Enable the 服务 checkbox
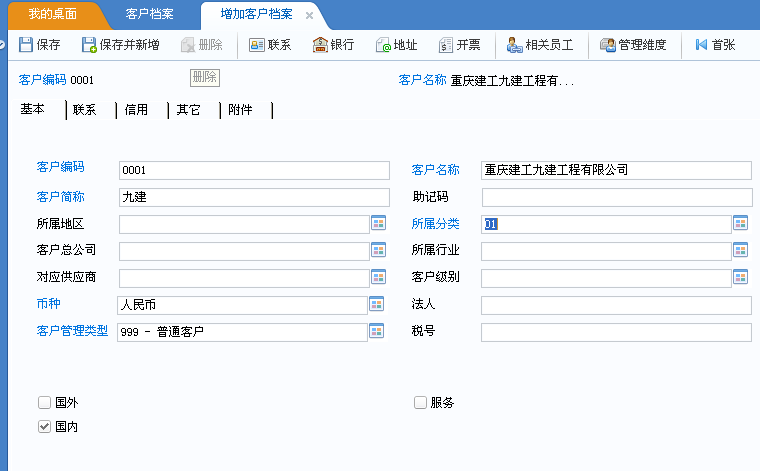This screenshot has width=760, height=471. pyautogui.click(x=420, y=402)
